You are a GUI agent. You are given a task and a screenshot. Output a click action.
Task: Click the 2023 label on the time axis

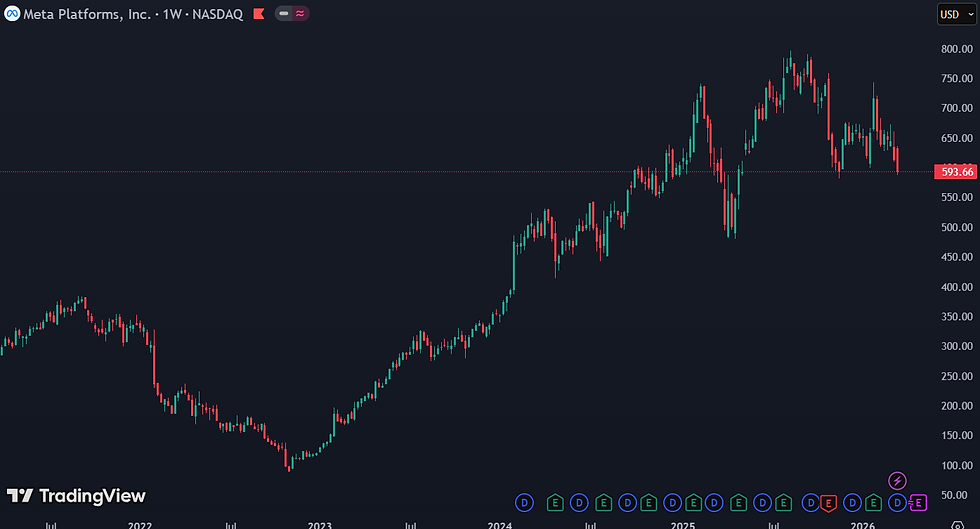point(319,525)
